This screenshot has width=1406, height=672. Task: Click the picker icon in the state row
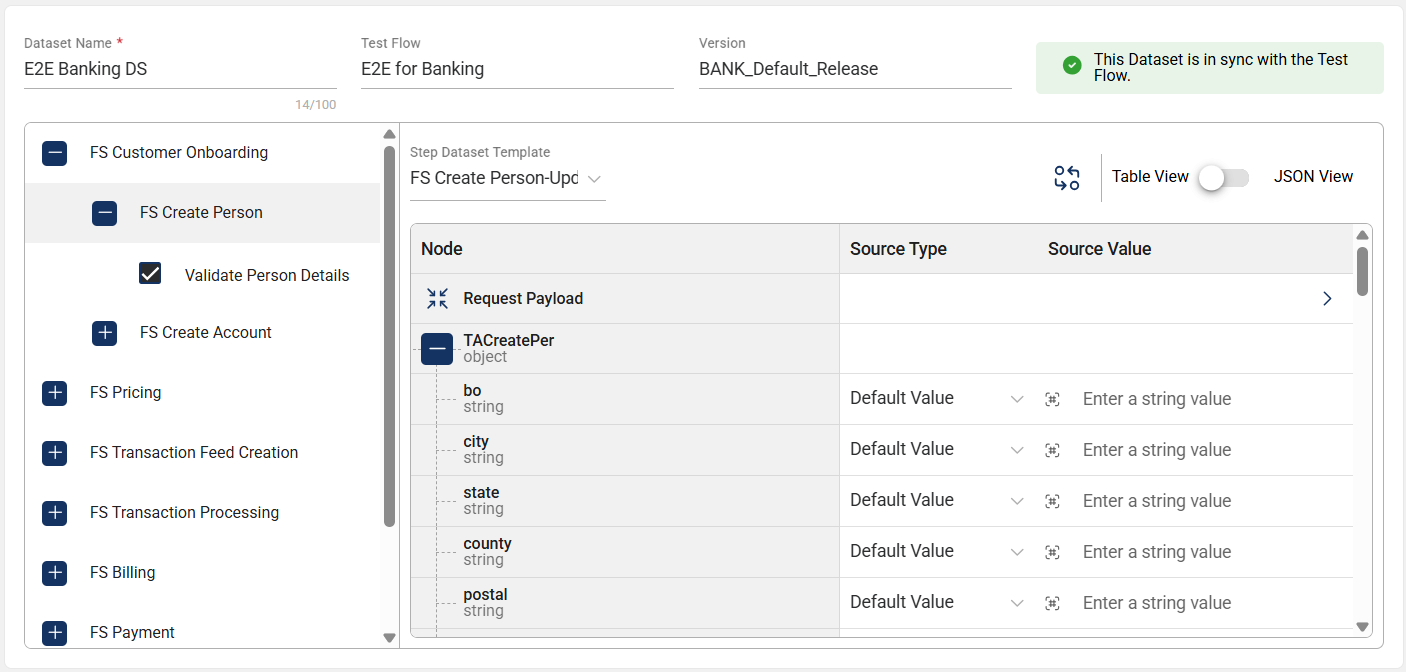[1052, 501]
